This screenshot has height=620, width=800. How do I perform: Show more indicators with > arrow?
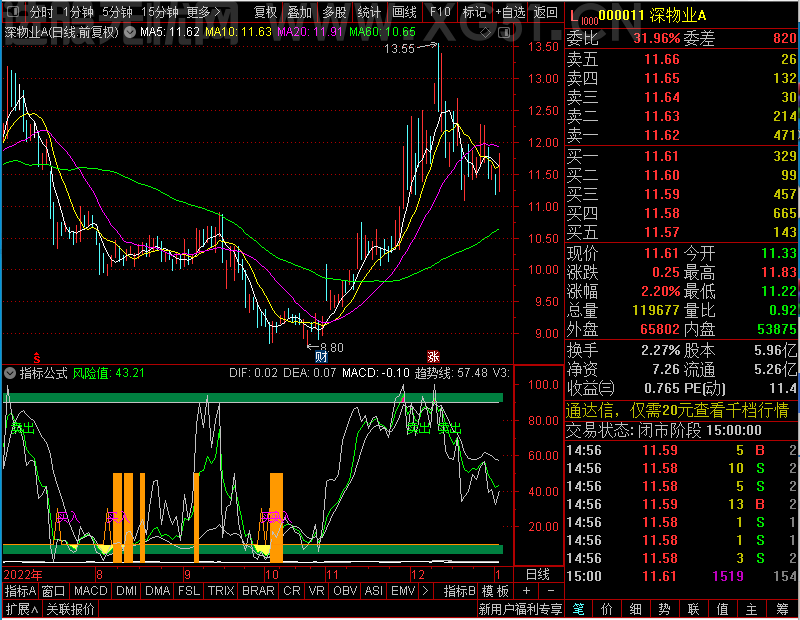coord(426,591)
